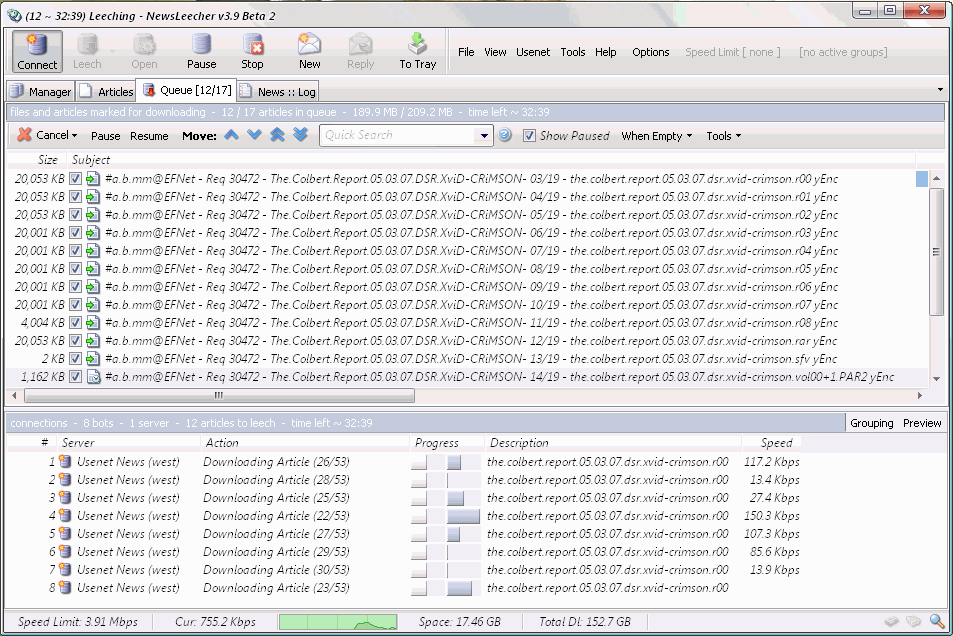Click server icon for connection 4

[65, 516]
